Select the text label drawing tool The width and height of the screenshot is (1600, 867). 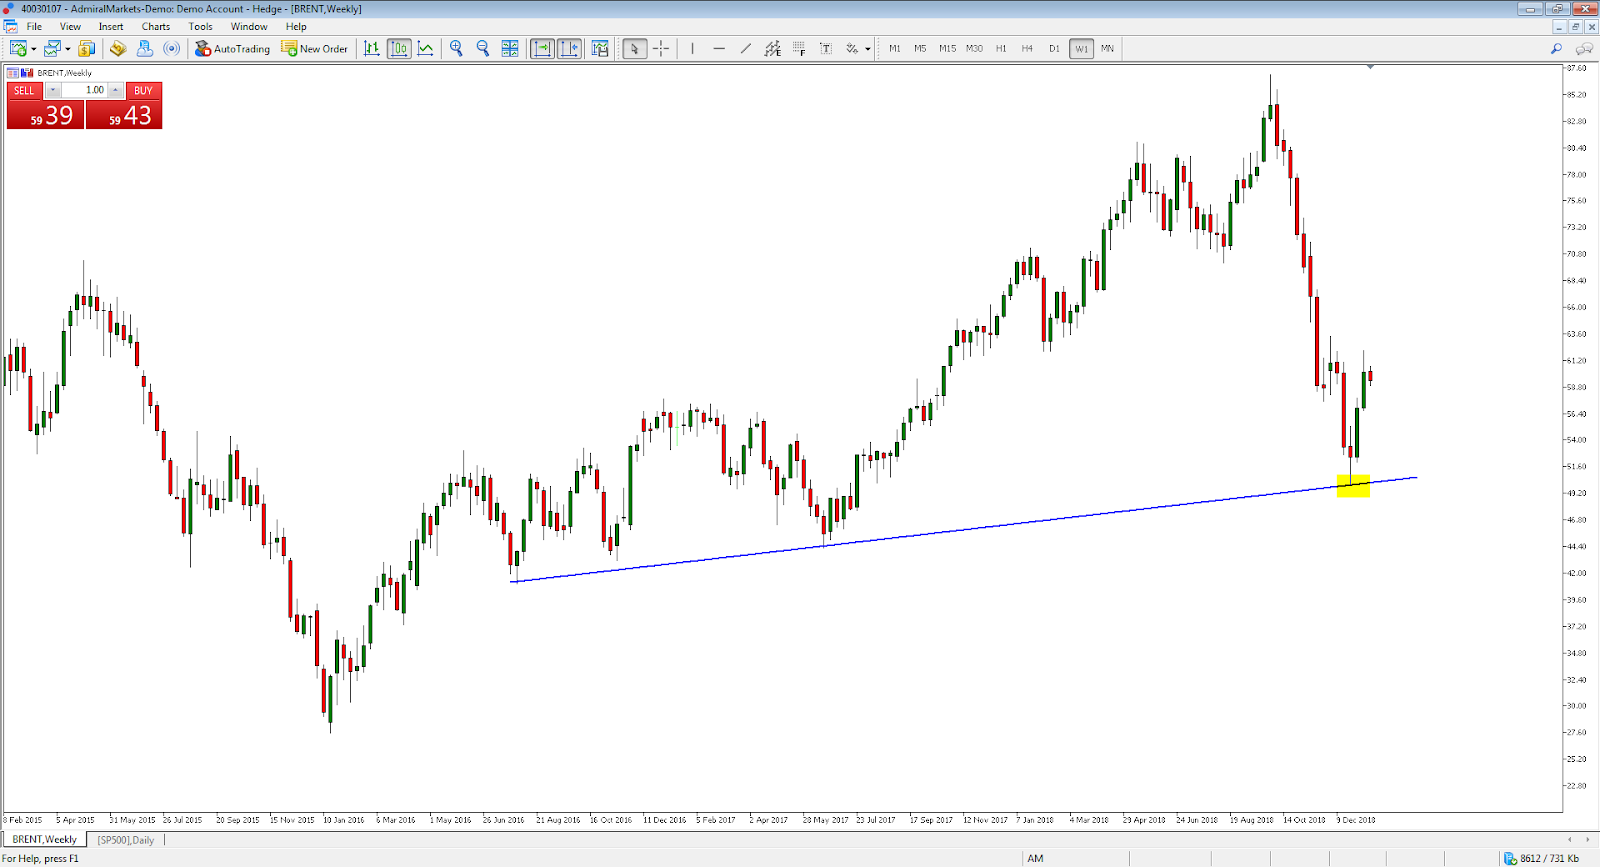click(826, 48)
